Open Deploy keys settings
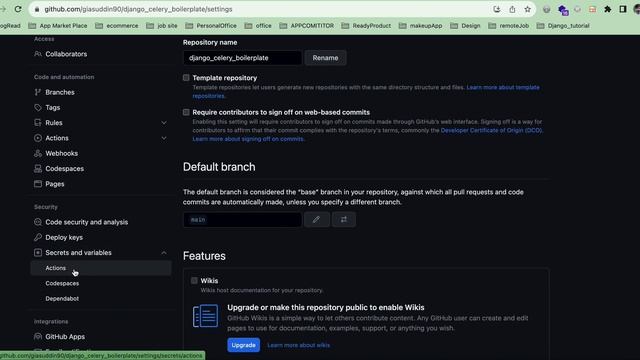This screenshot has width=640, height=360. [64, 237]
